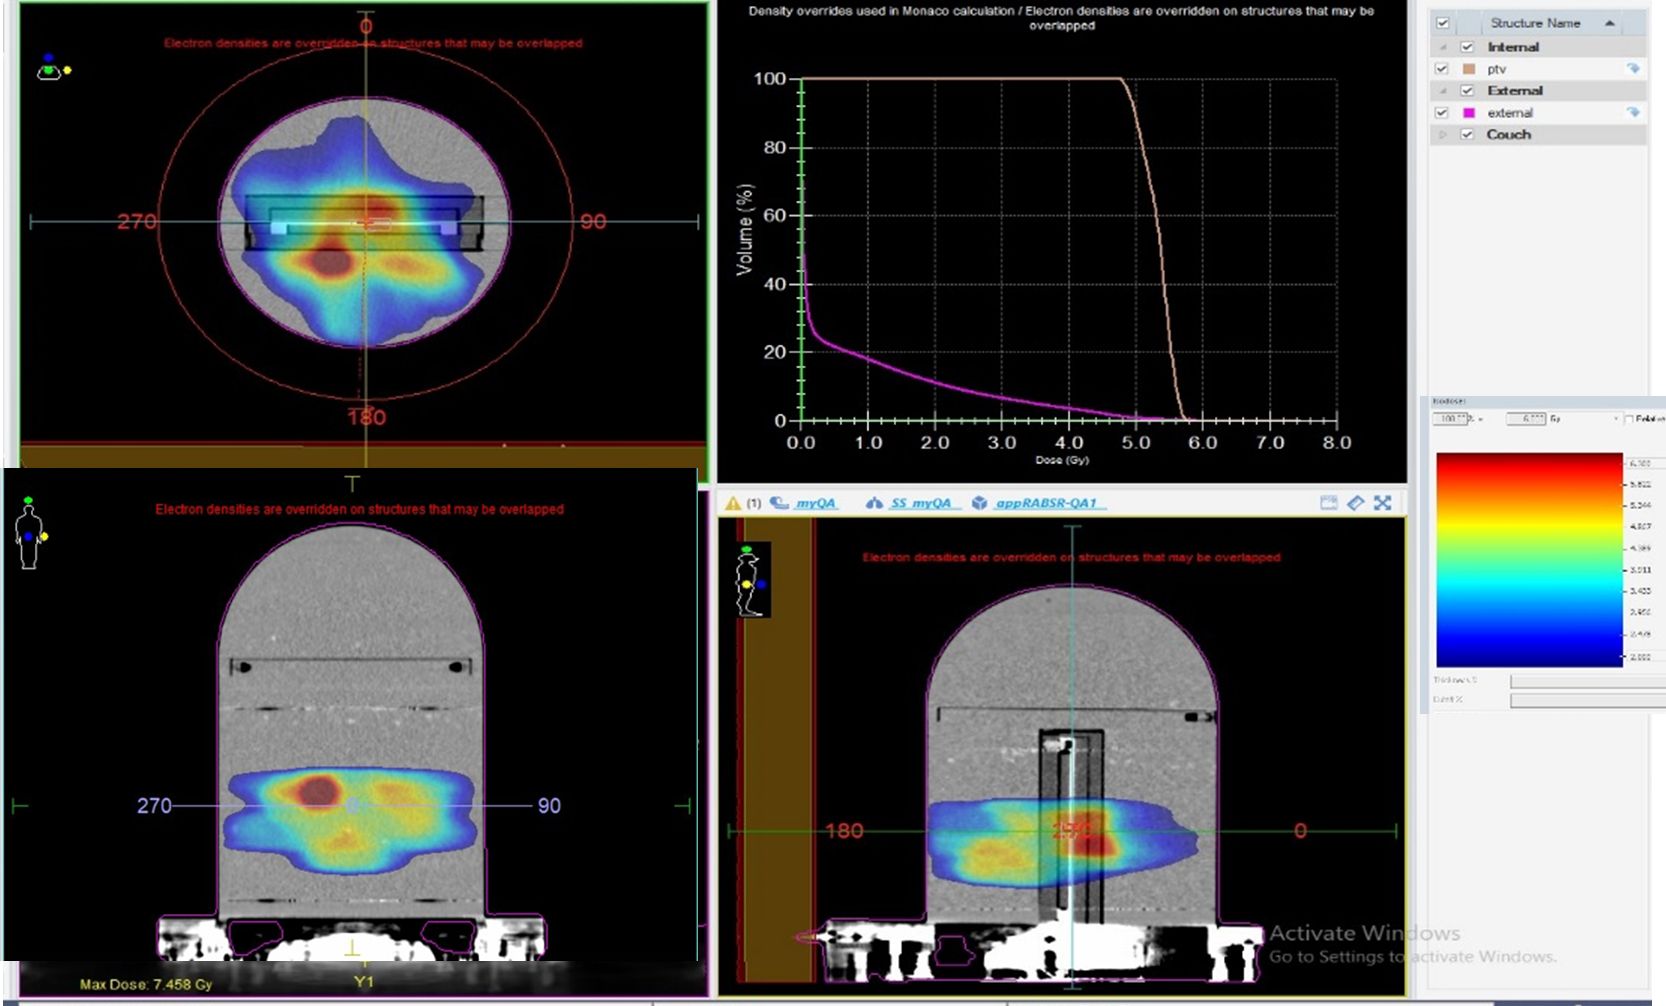Maximize the sagittal view with the expand-arrows icon
This screenshot has height=1006, width=1666.
1382,502
